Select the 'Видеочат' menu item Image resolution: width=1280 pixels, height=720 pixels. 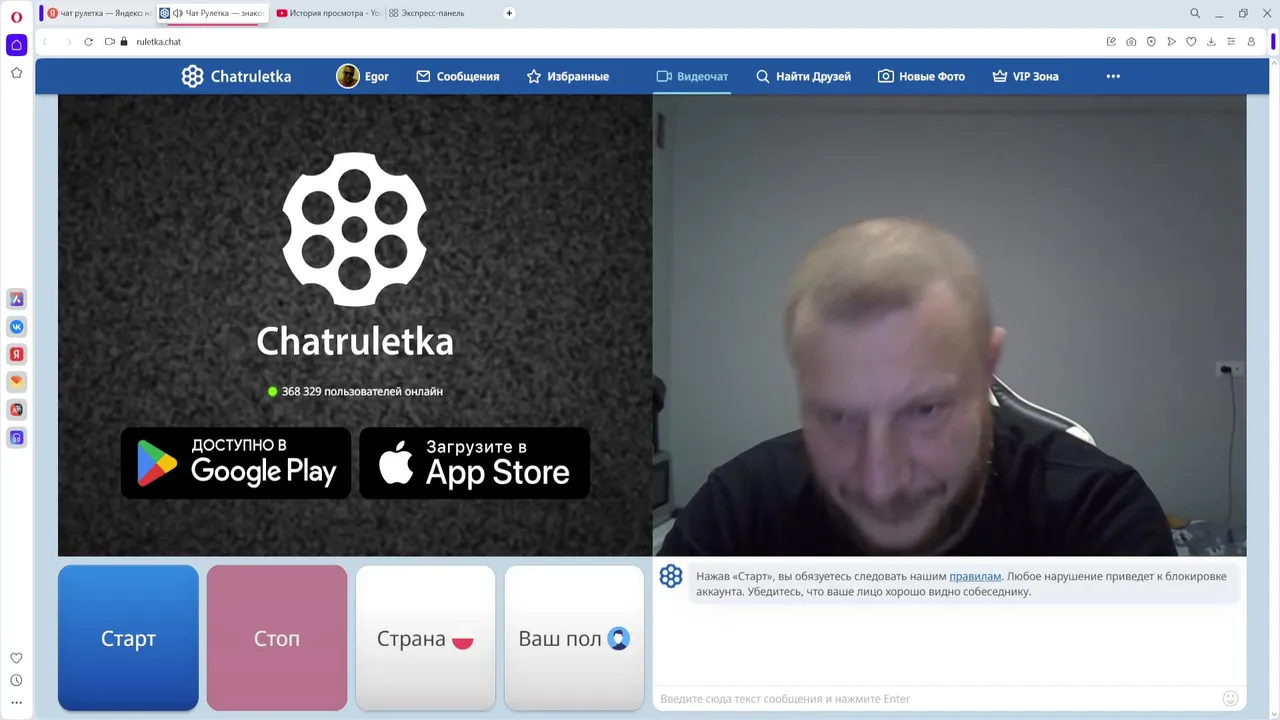[692, 76]
